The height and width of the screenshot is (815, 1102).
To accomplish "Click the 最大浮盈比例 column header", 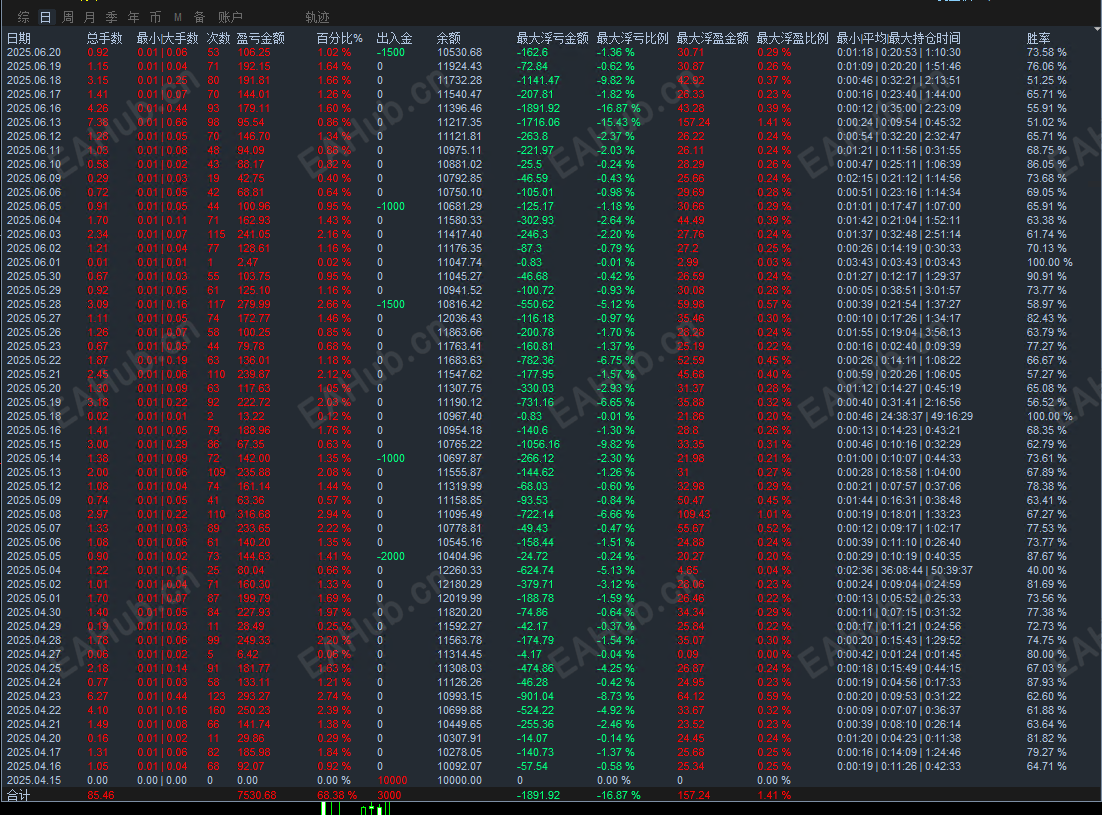I will (x=793, y=38).
